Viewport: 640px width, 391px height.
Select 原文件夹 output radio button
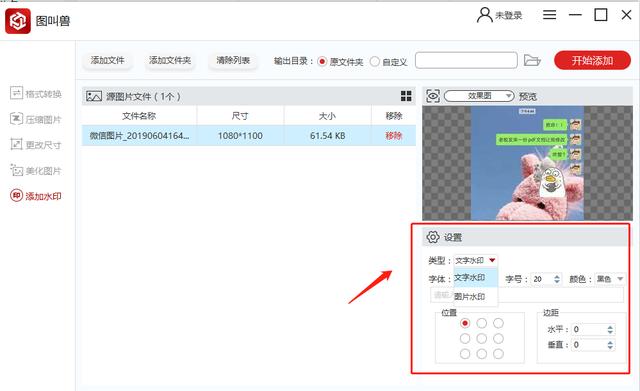[x=322, y=62]
